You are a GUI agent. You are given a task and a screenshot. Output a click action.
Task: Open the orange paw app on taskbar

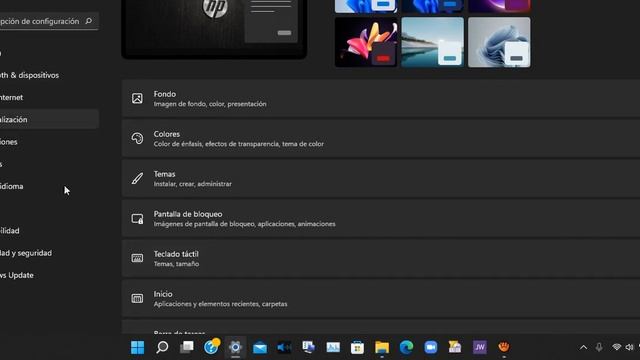point(504,347)
